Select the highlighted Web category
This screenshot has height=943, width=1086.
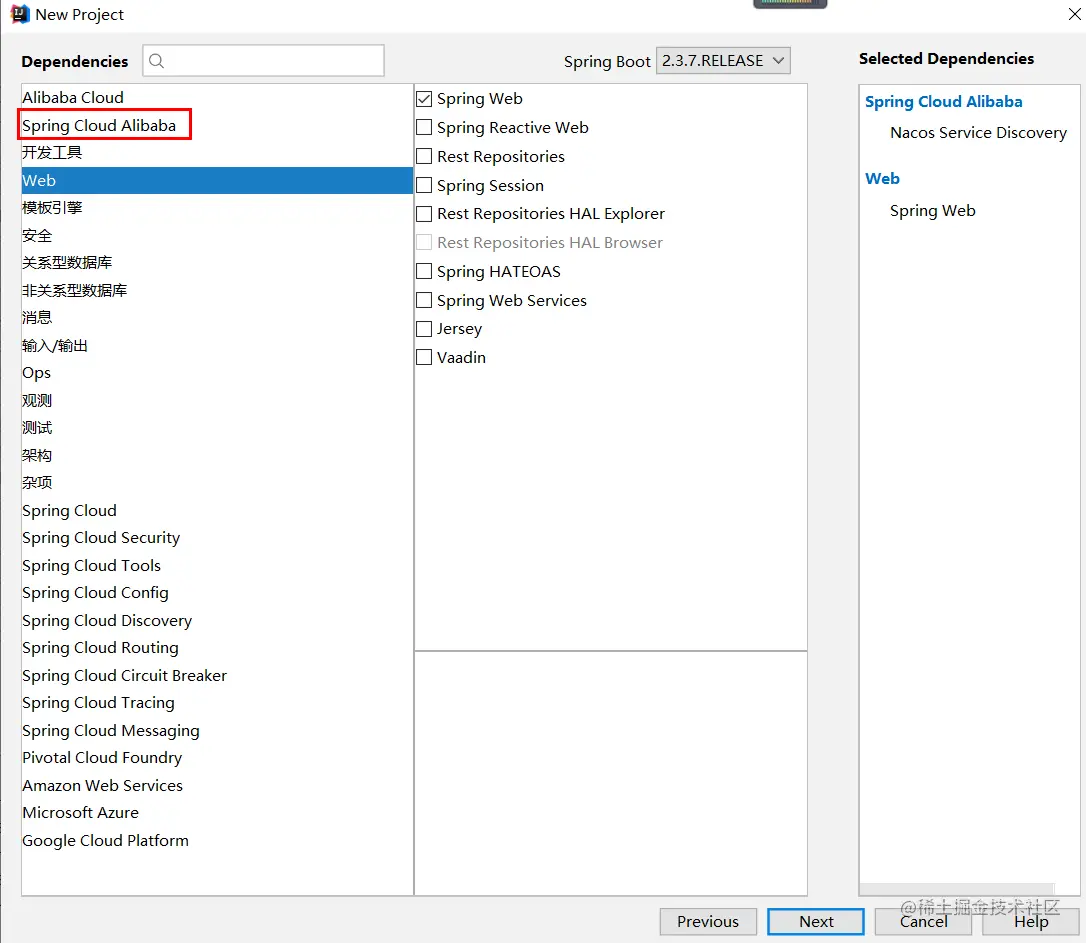(x=217, y=181)
